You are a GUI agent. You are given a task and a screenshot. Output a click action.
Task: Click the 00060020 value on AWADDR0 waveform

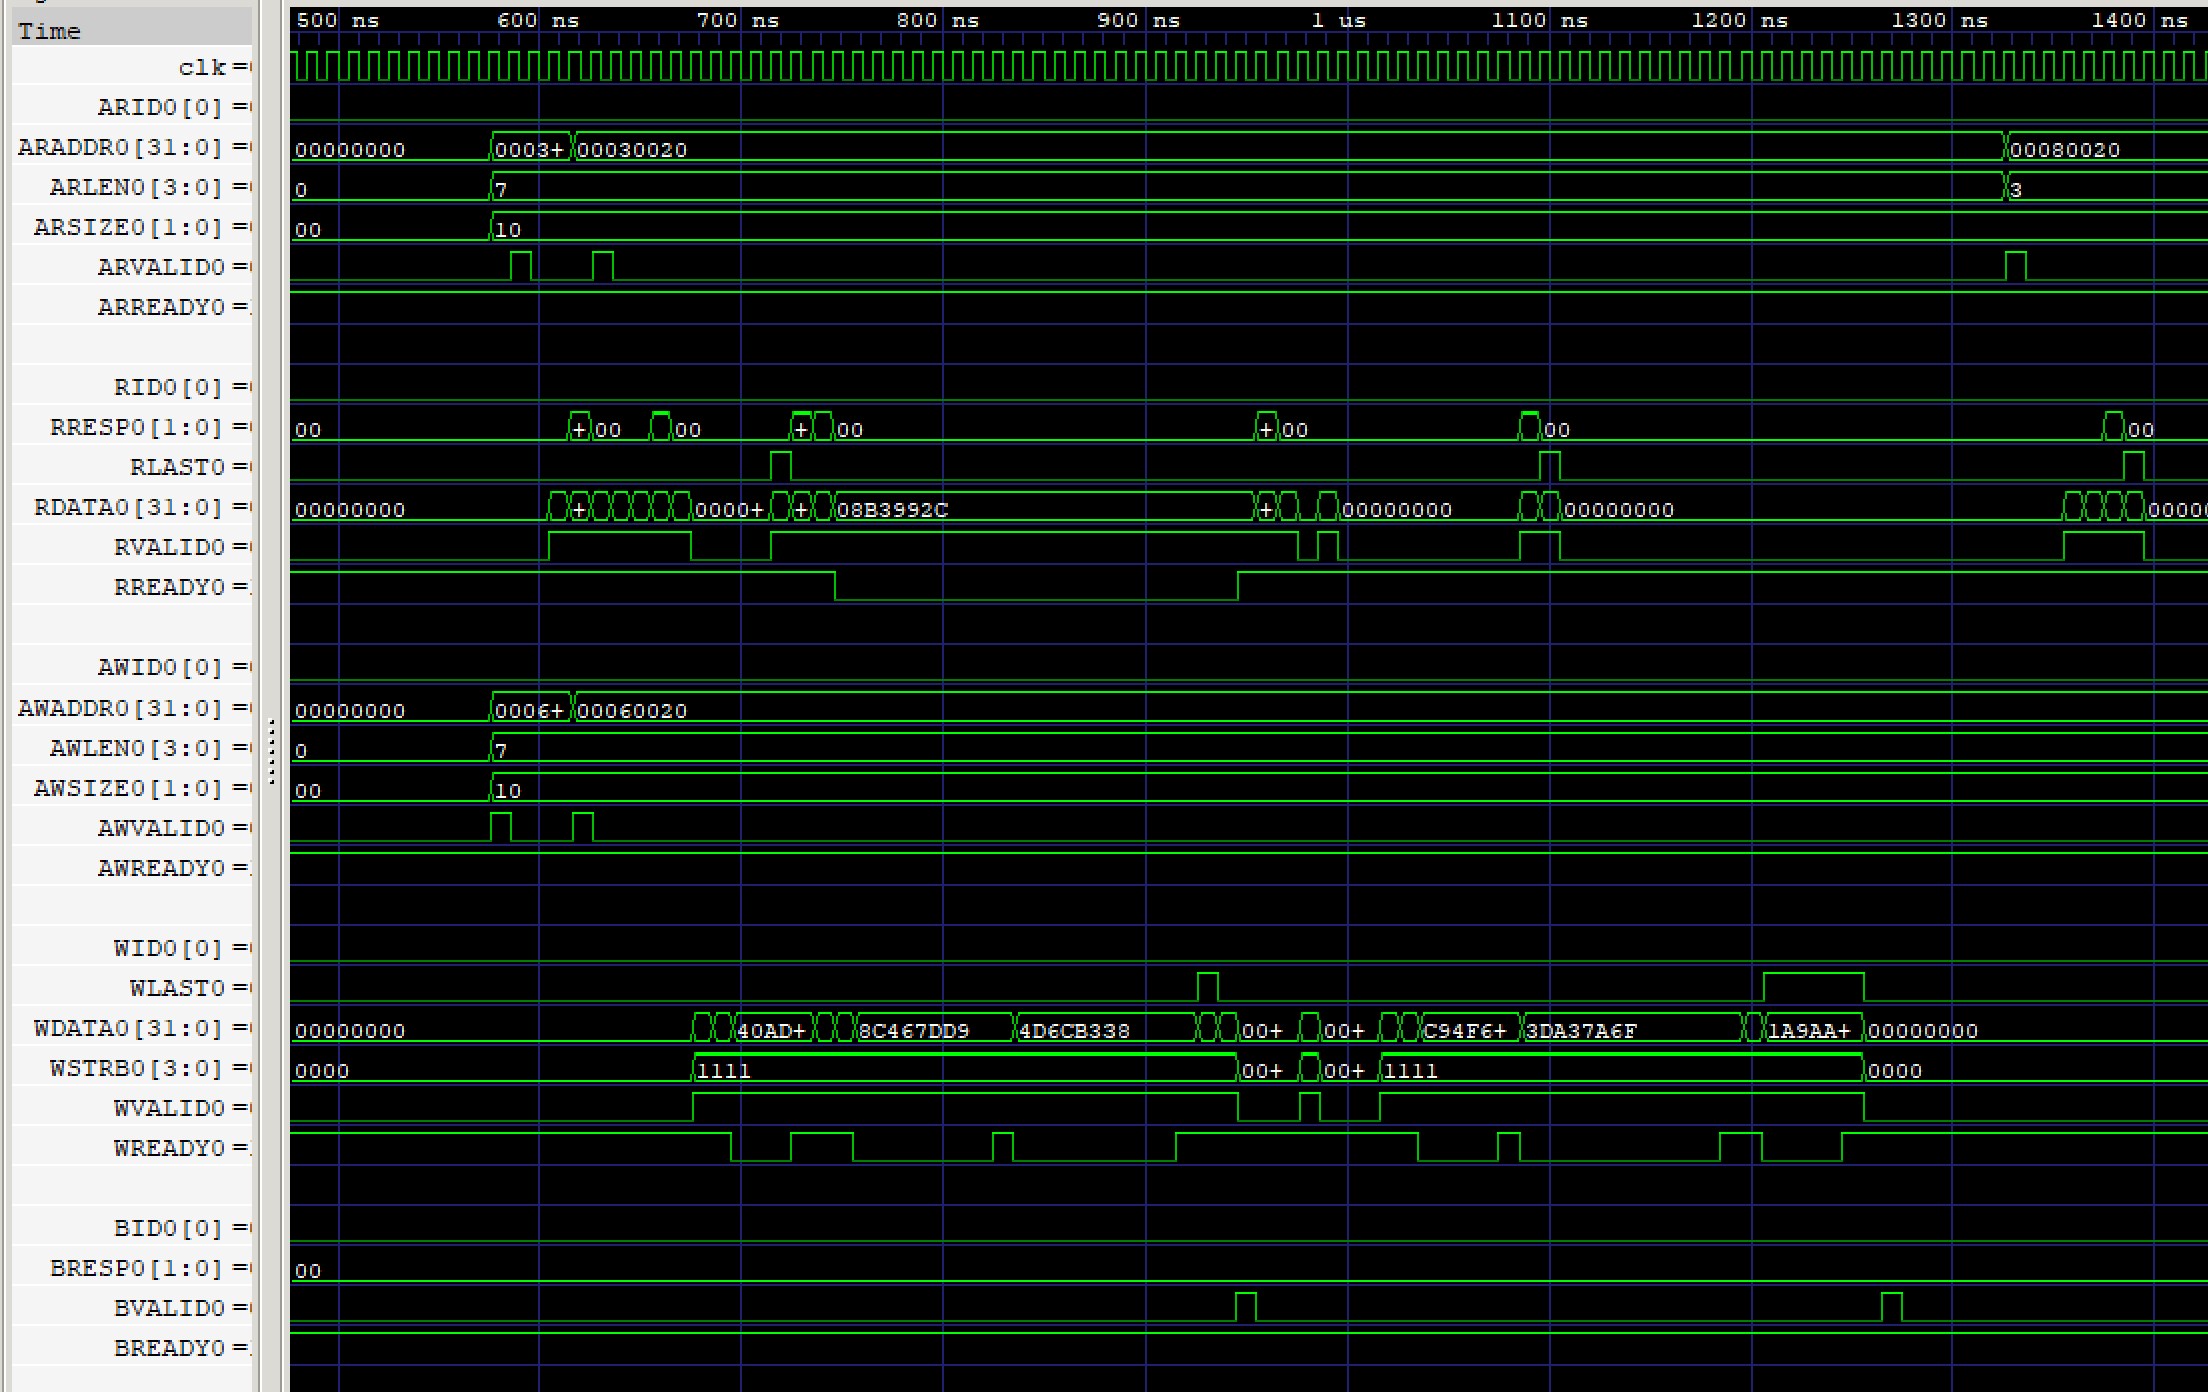(632, 711)
